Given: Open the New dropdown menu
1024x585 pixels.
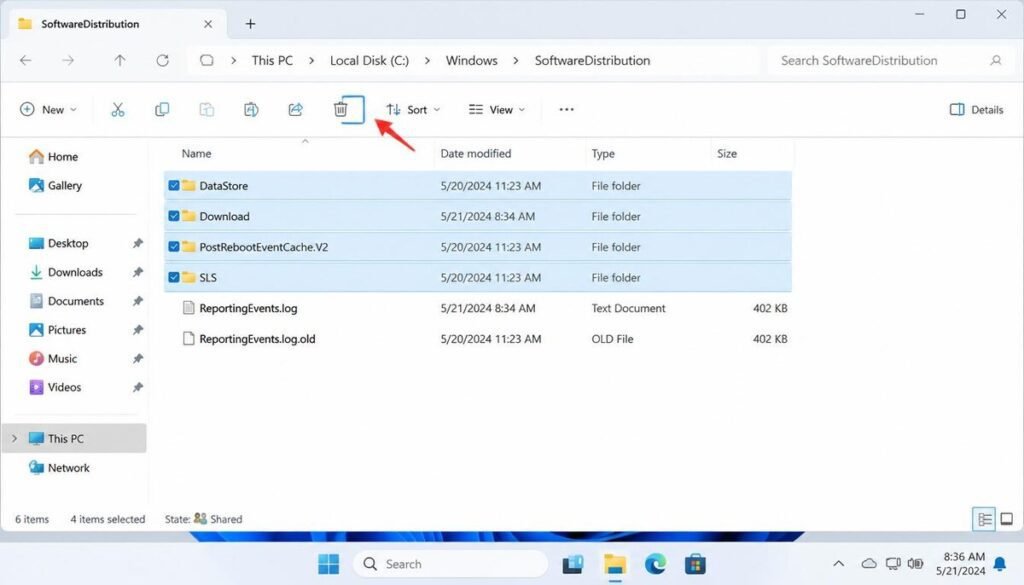Looking at the screenshot, I should point(48,110).
